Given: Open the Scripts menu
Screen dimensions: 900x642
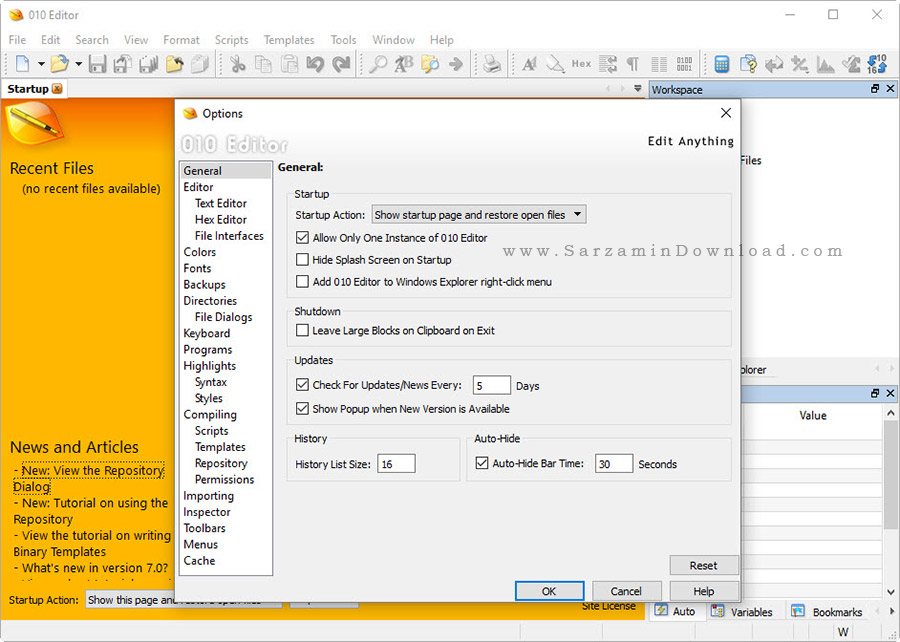Looking at the screenshot, I should tap(231, 40).
